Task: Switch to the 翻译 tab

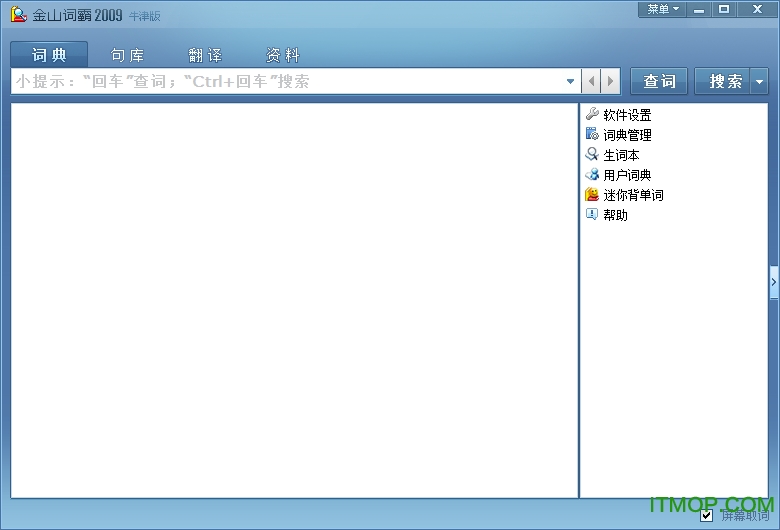Action: click(x=205, y=55)
